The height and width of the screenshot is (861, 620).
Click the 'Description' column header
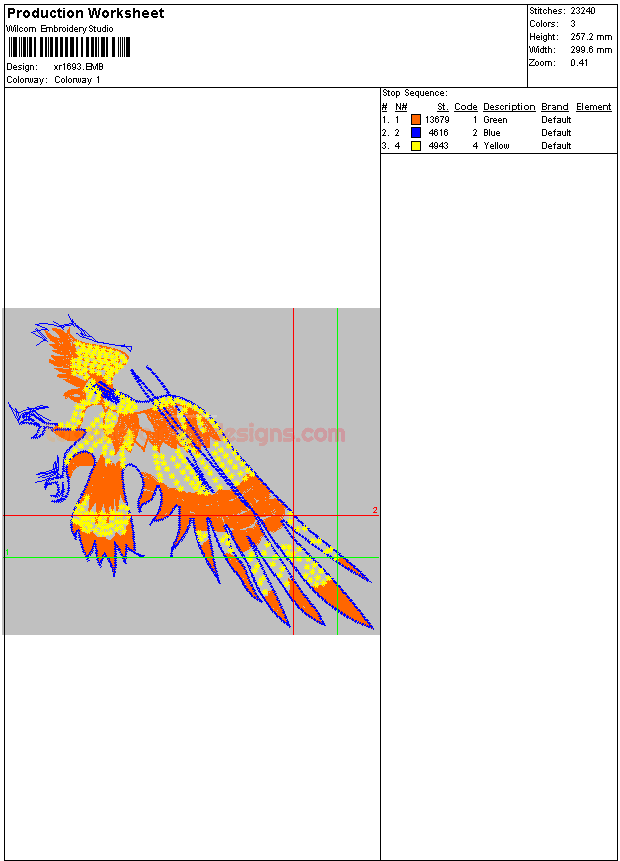[x=509, y=107]
